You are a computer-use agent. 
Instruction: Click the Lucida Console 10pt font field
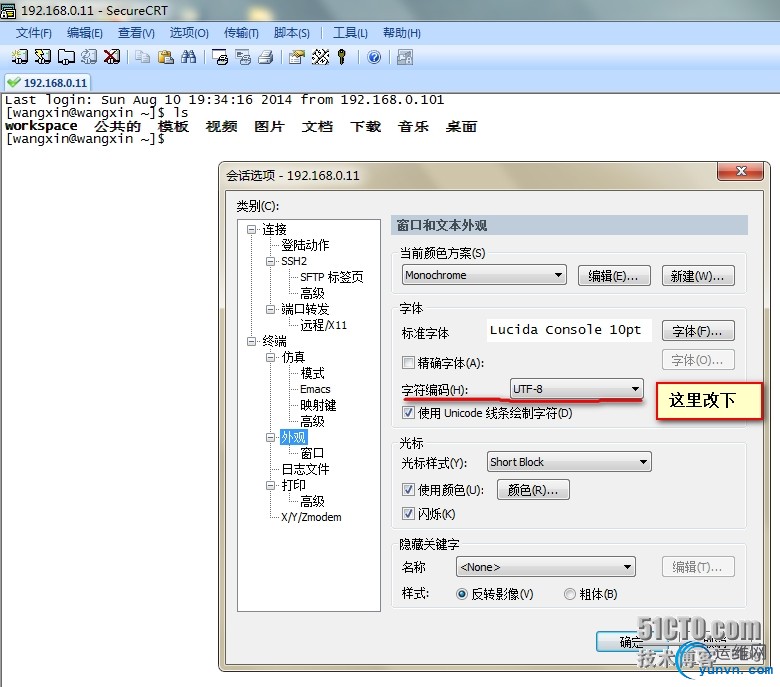pos(569,330)
